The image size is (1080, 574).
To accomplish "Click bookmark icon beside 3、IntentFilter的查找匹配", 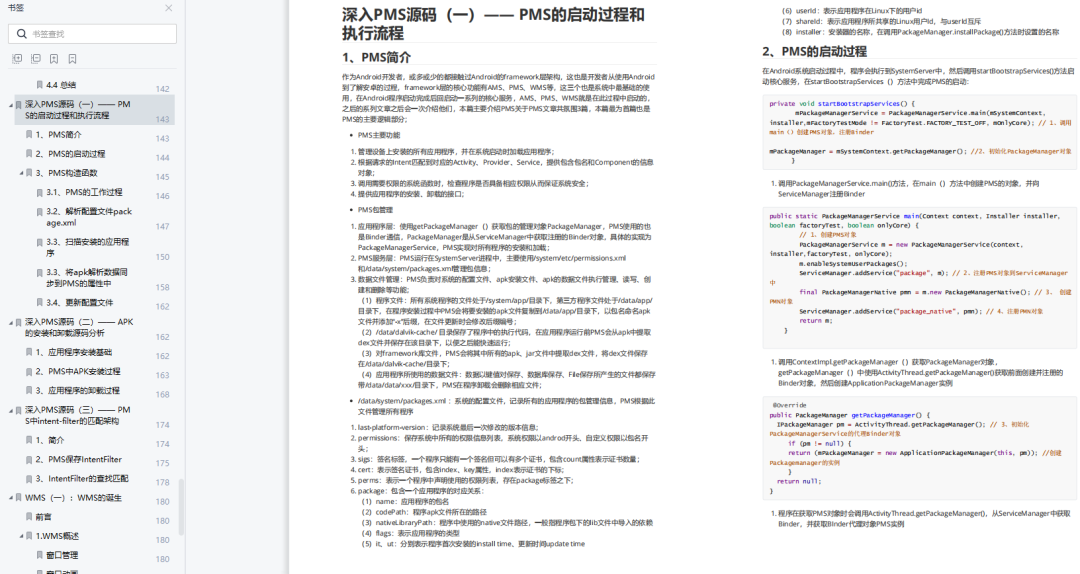I will pos(29,479).
